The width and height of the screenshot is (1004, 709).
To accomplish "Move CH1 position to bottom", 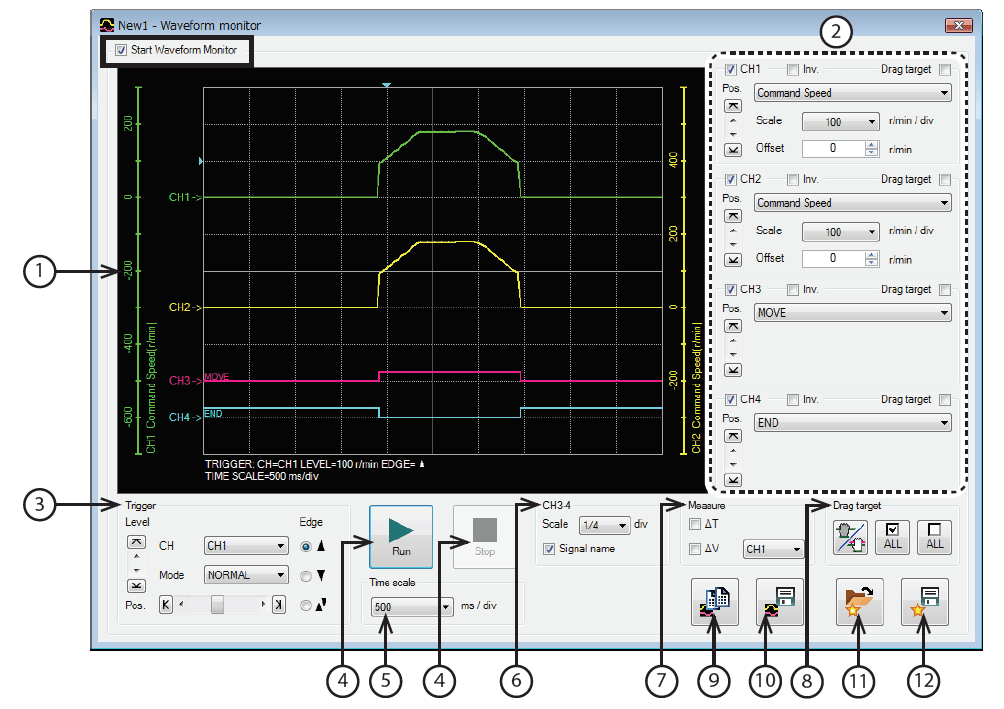I will (x=733, y=149).
